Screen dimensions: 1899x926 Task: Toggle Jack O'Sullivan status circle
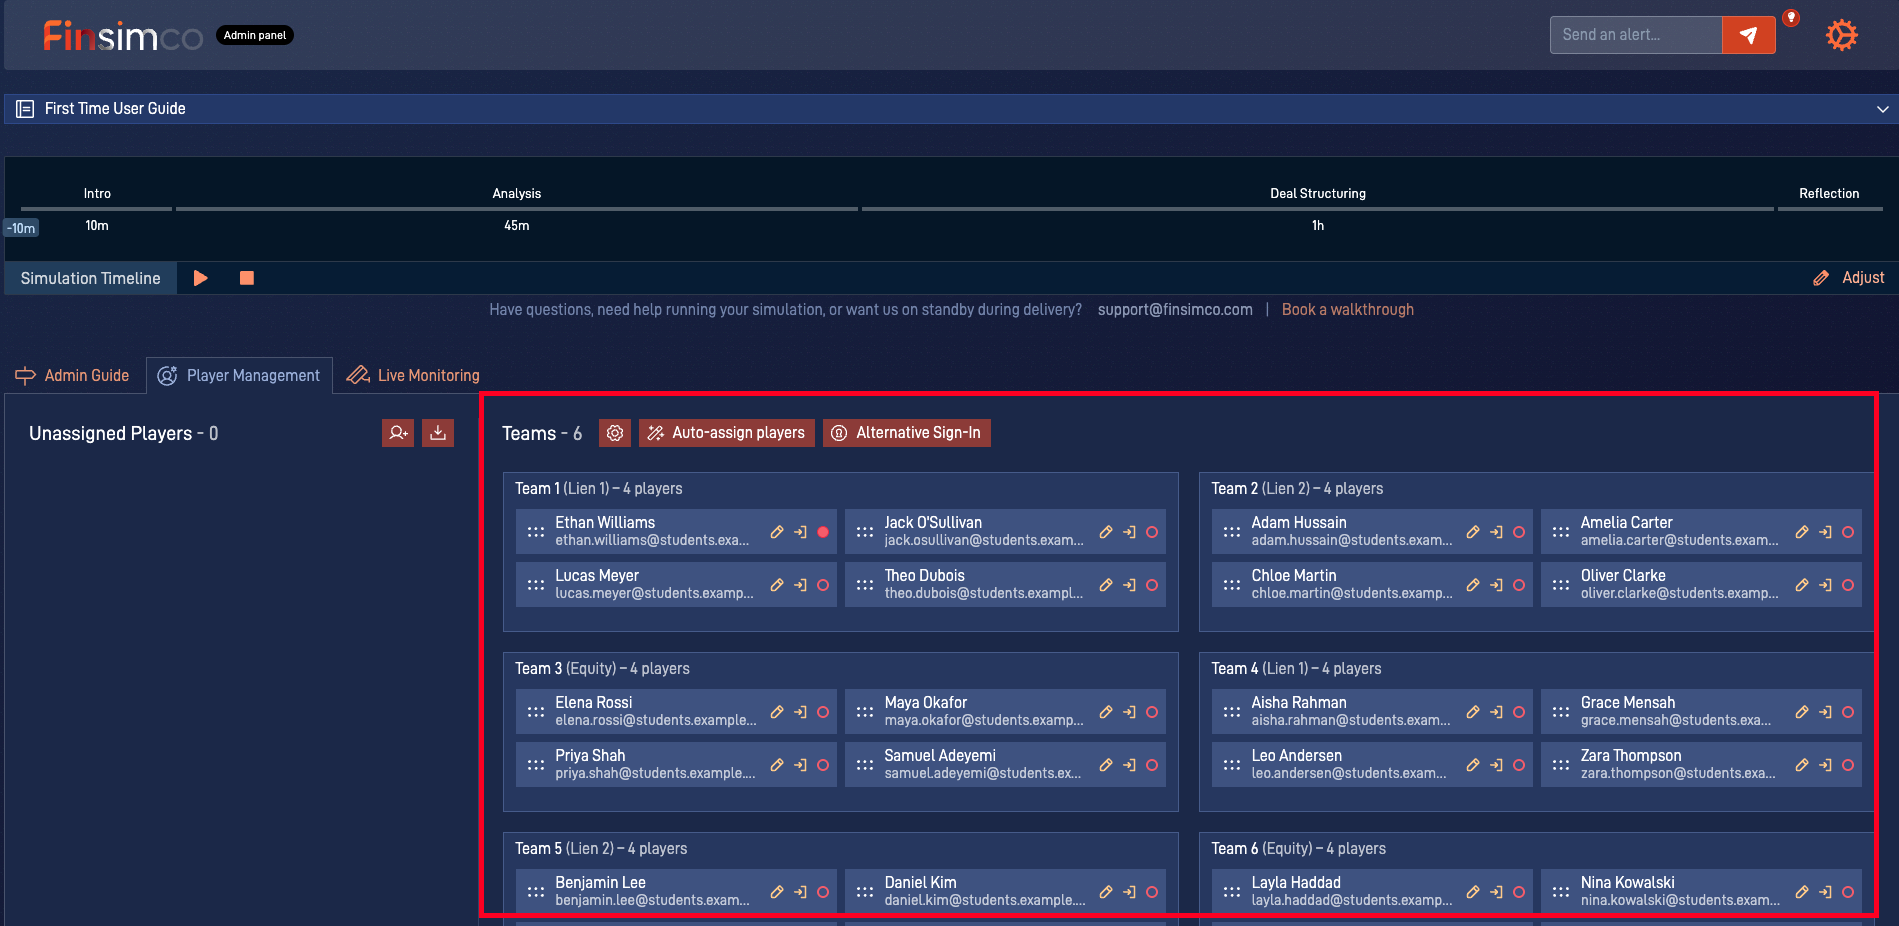pos(1152,532)
